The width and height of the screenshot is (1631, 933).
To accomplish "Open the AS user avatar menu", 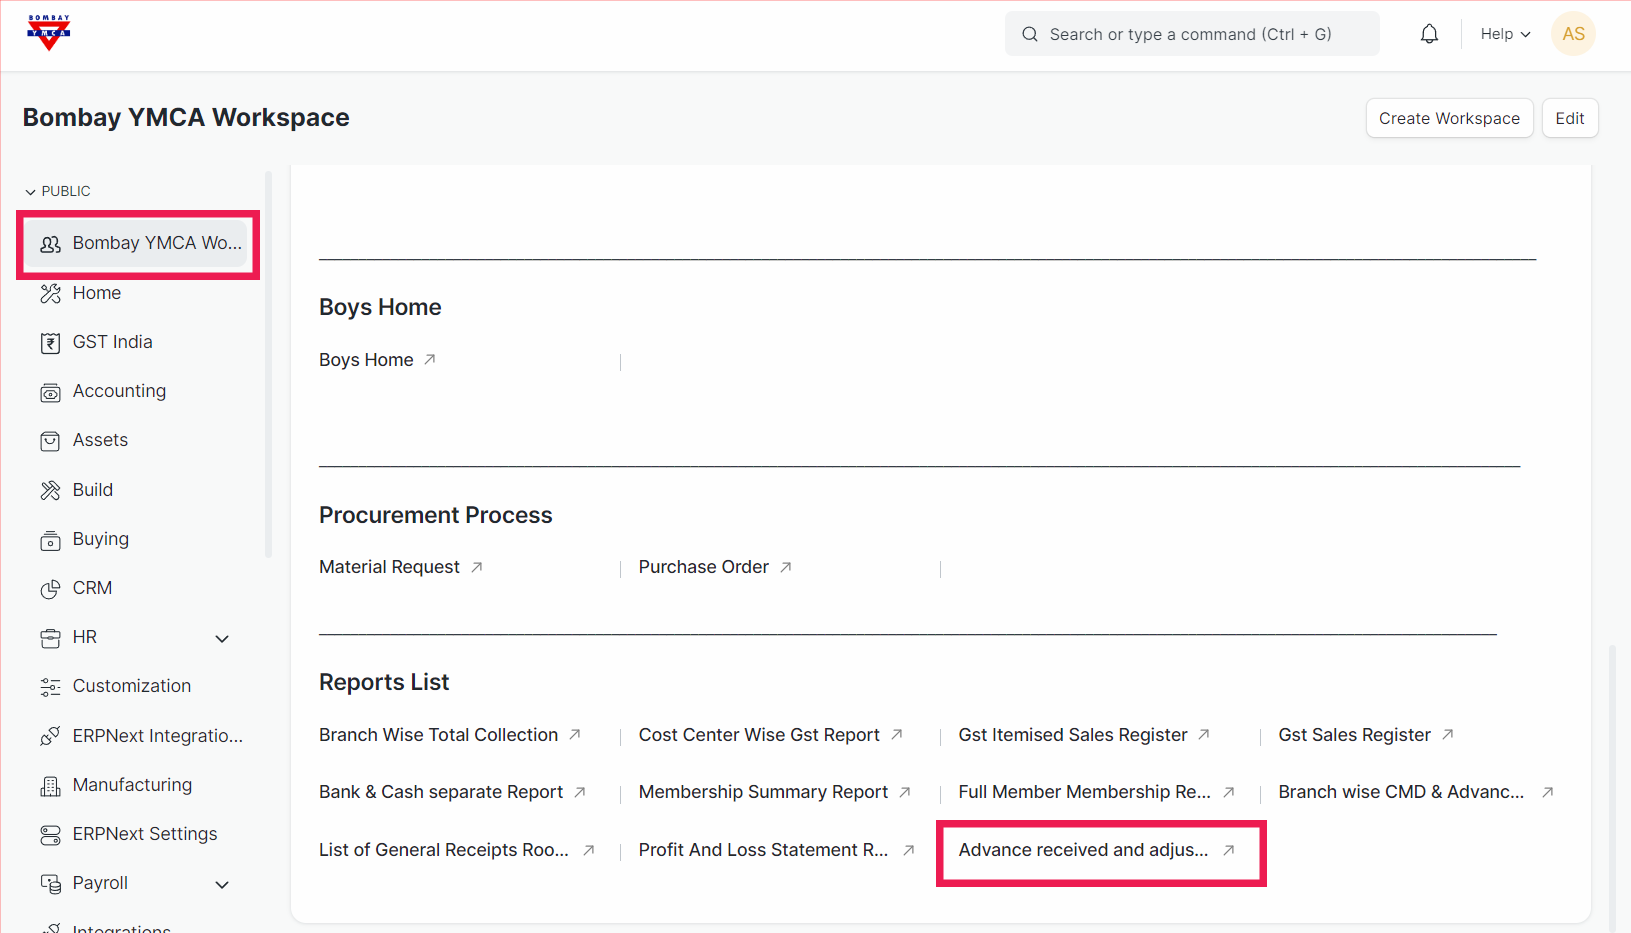I will (x=1573, y=34).
